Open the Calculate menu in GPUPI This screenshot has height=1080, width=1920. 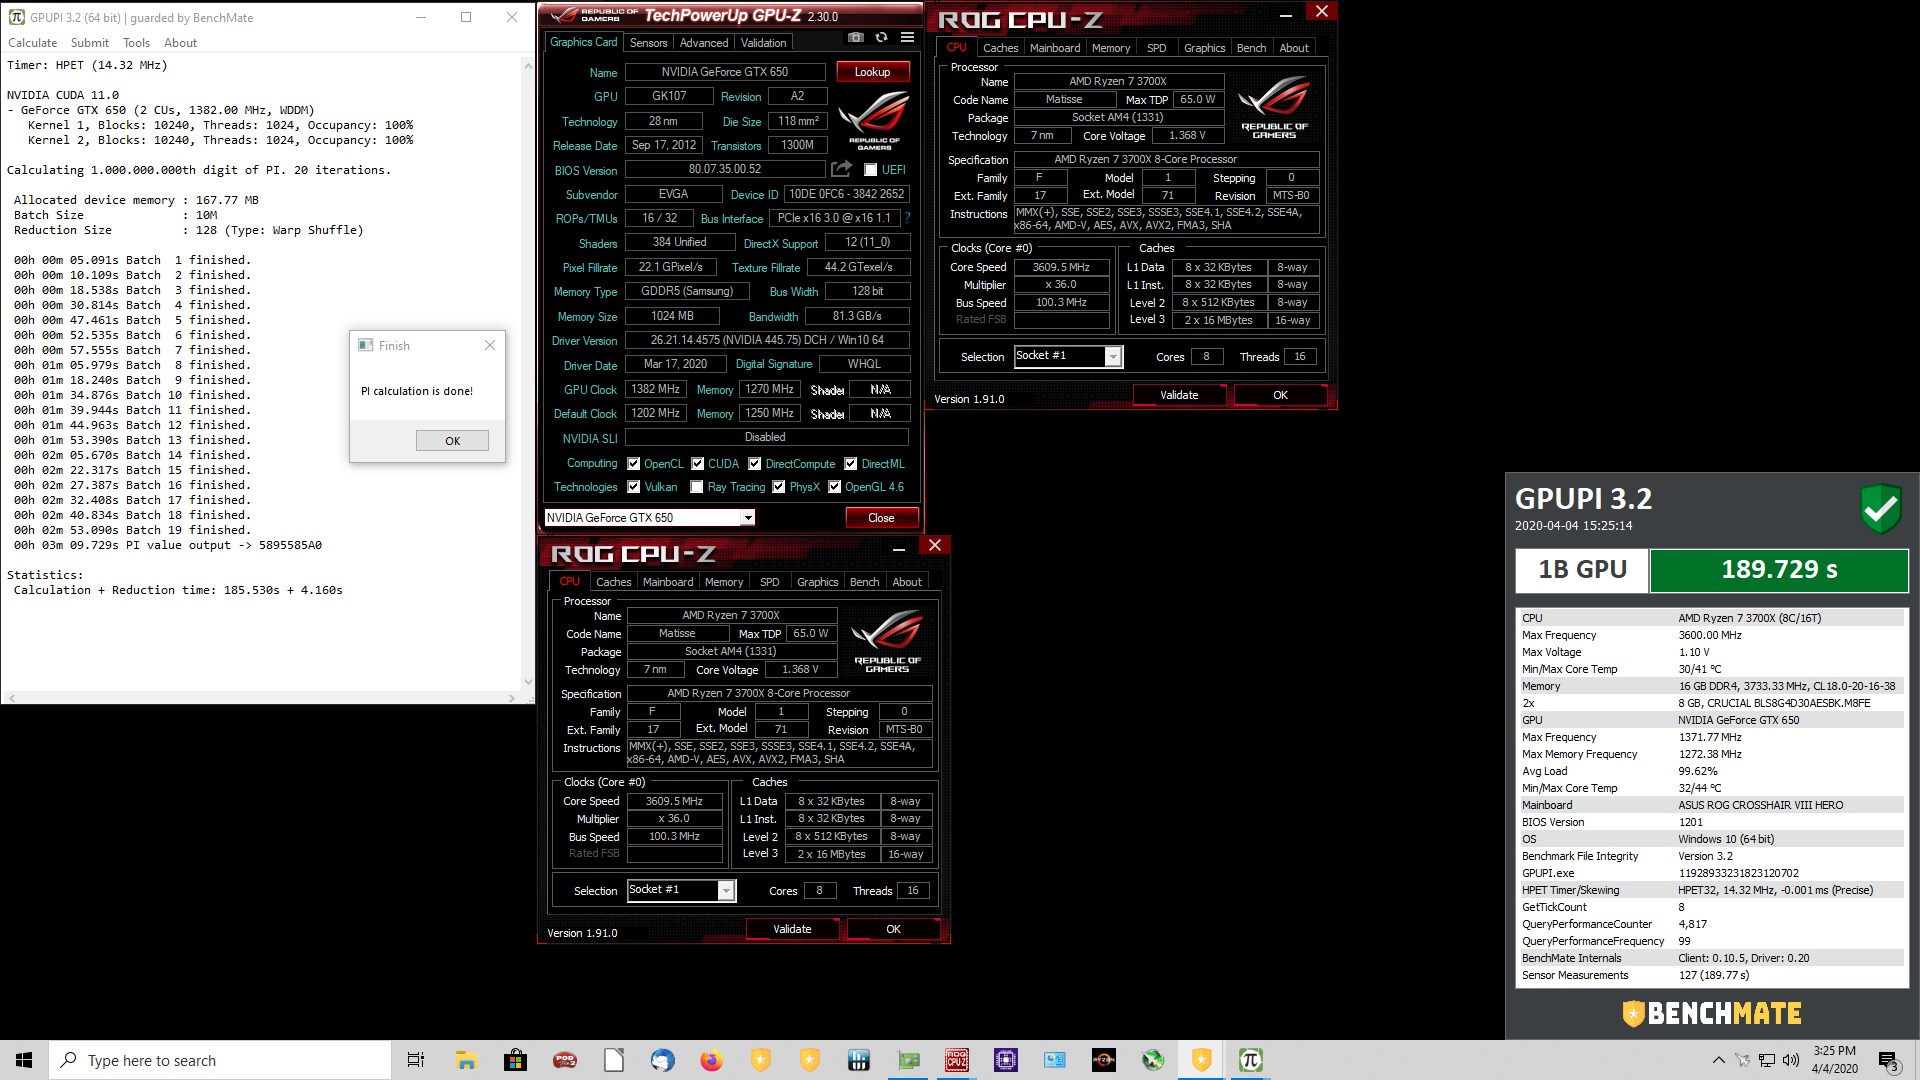coord(33,43)
